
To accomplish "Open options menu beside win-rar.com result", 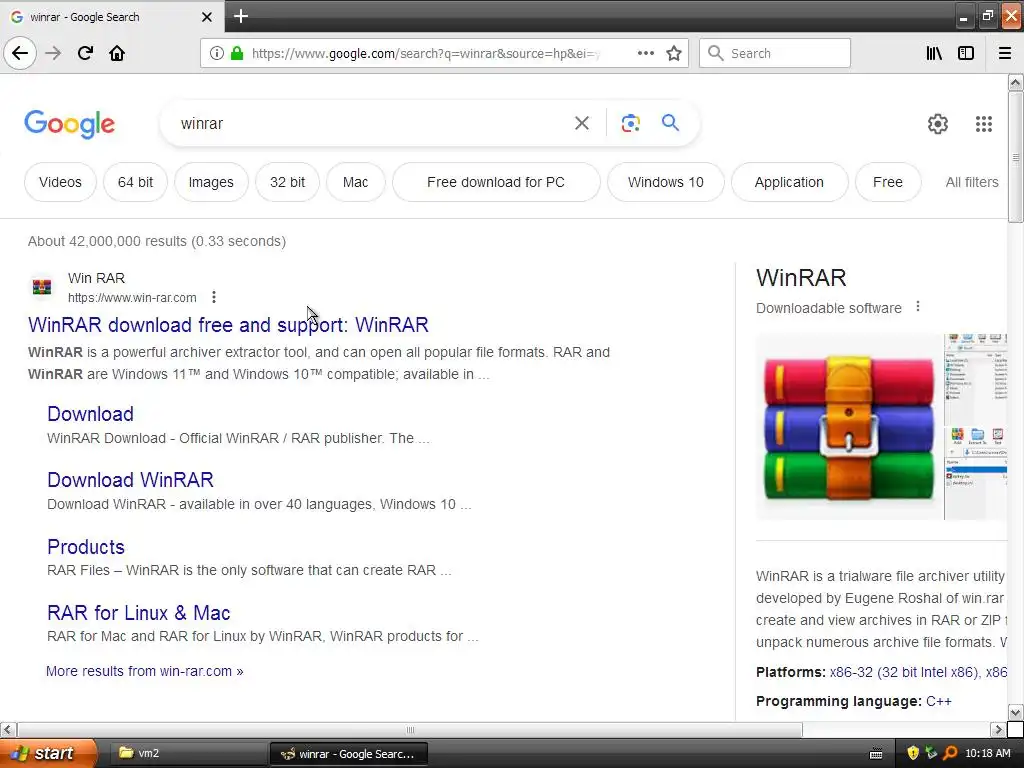I will [x=214, y=297].
